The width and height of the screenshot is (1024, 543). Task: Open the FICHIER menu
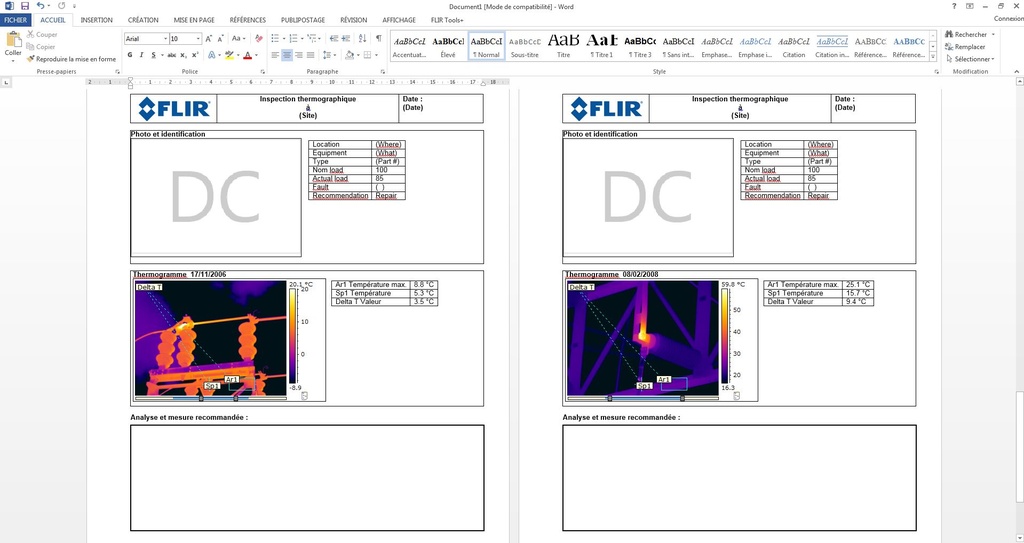click(x=16, y=20)
